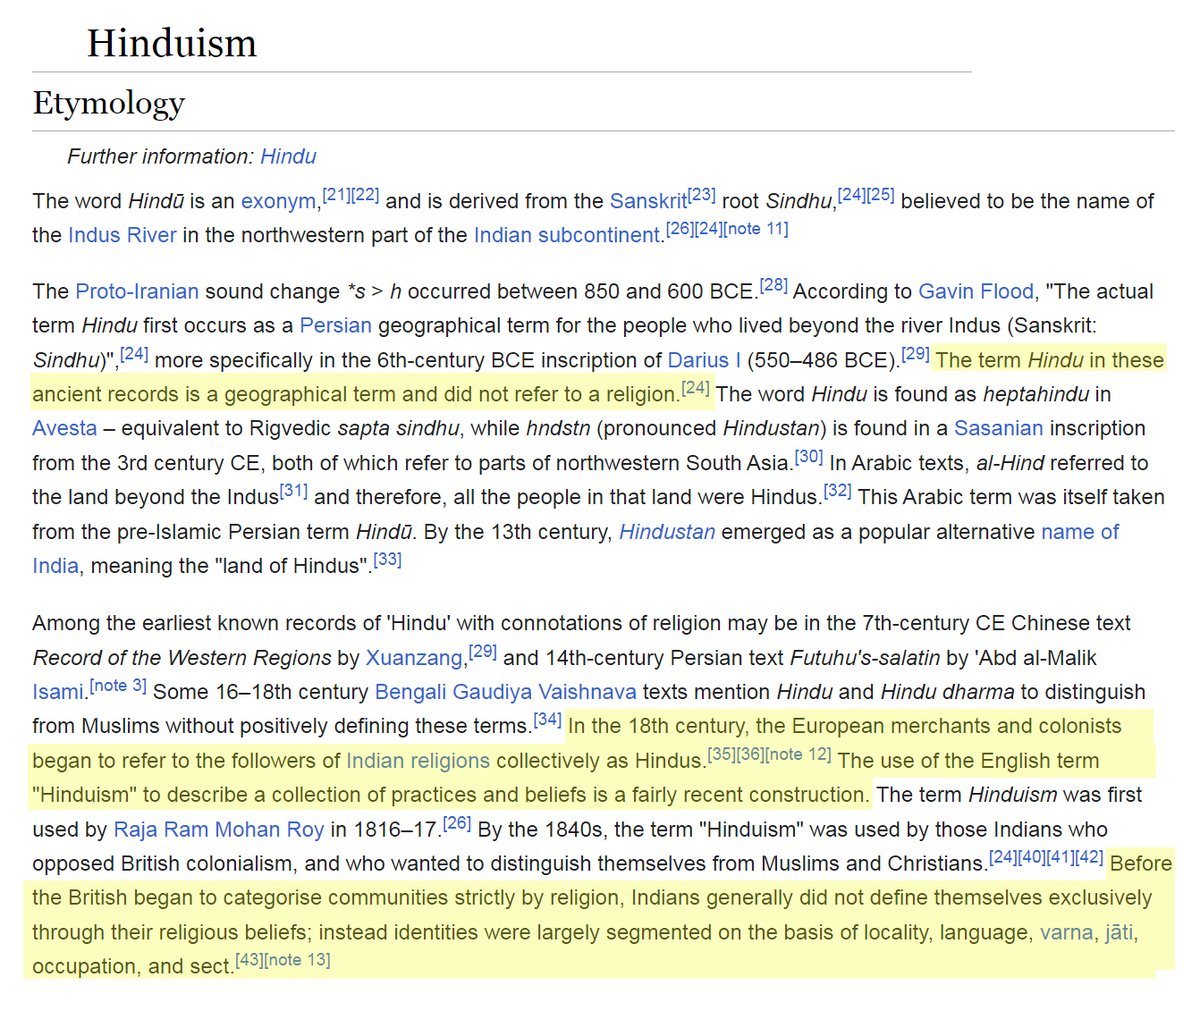Open the [note 11] footnote

tap(756, 229)
